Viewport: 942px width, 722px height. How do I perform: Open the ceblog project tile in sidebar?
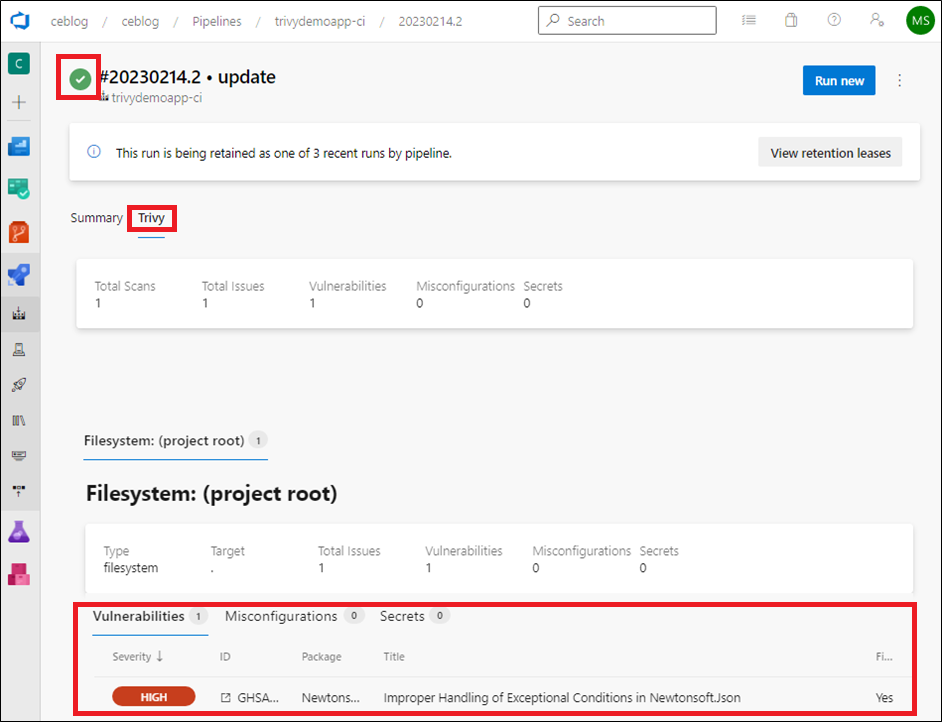[19, 64]
